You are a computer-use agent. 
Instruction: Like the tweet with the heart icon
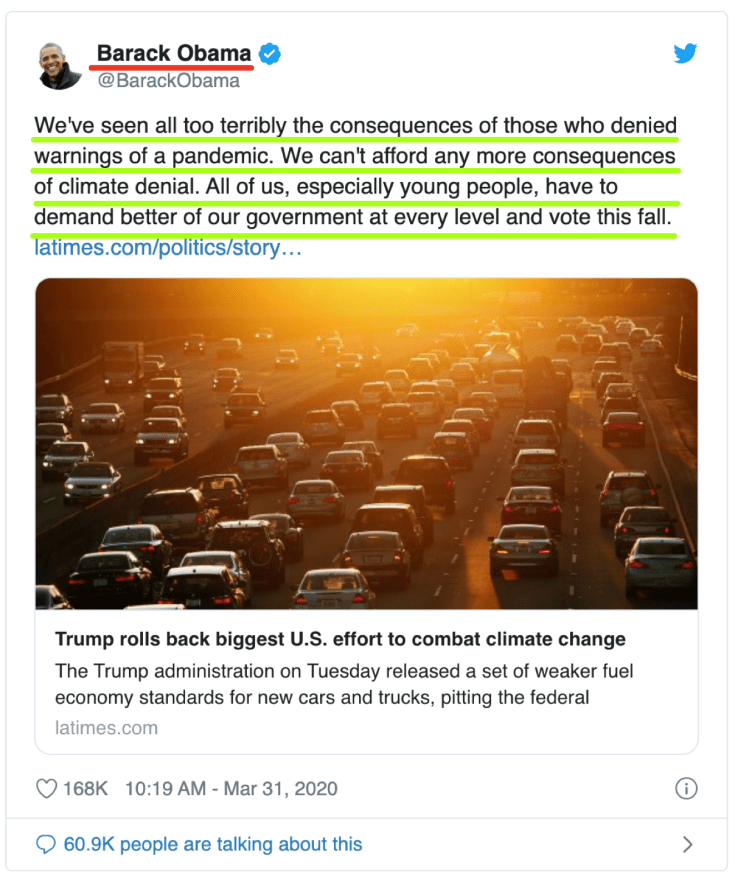point(46,788)
